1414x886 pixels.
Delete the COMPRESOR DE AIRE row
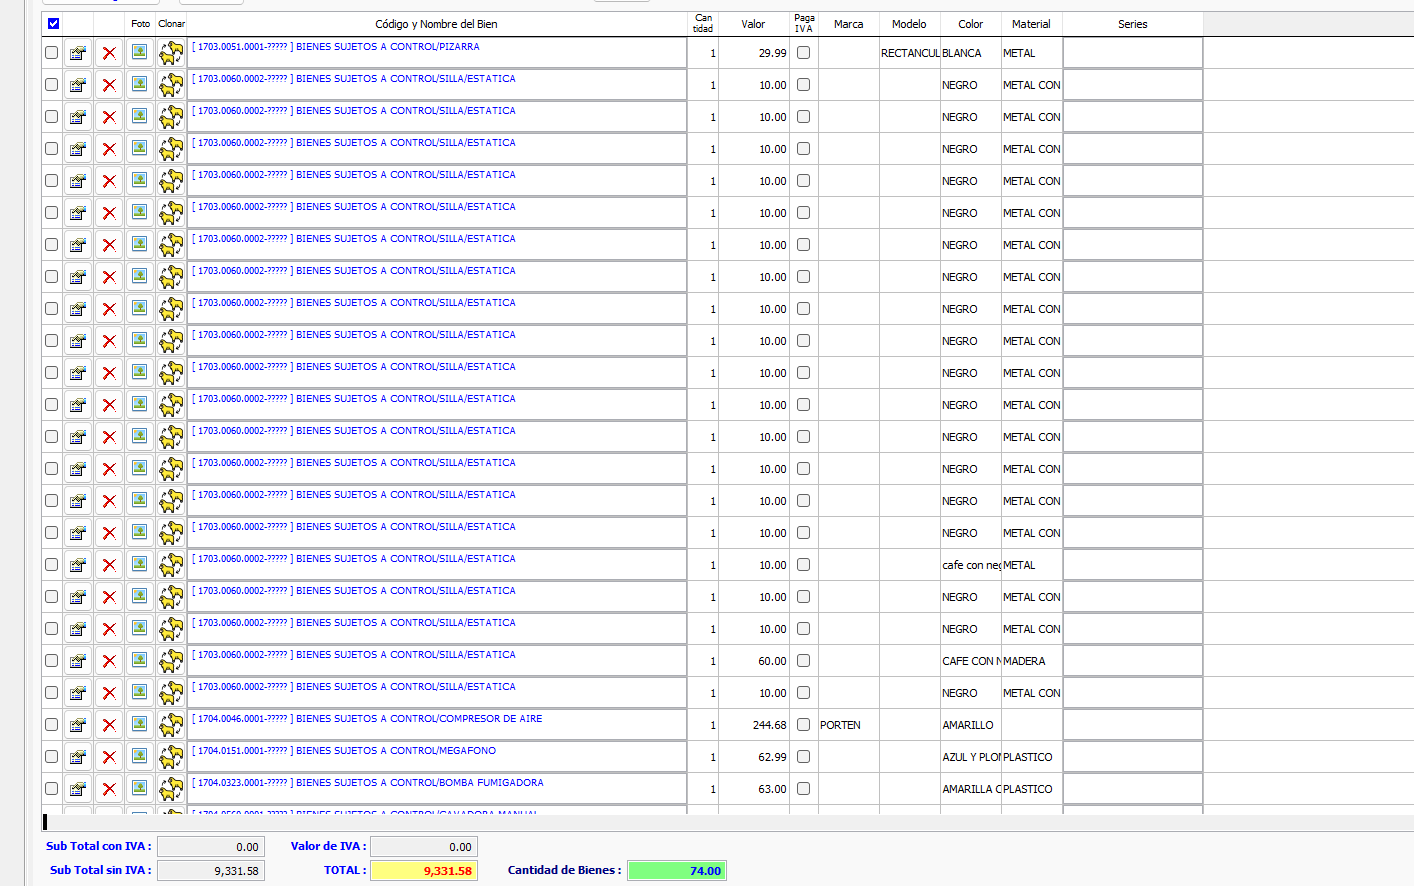click(x=109, y=725)
